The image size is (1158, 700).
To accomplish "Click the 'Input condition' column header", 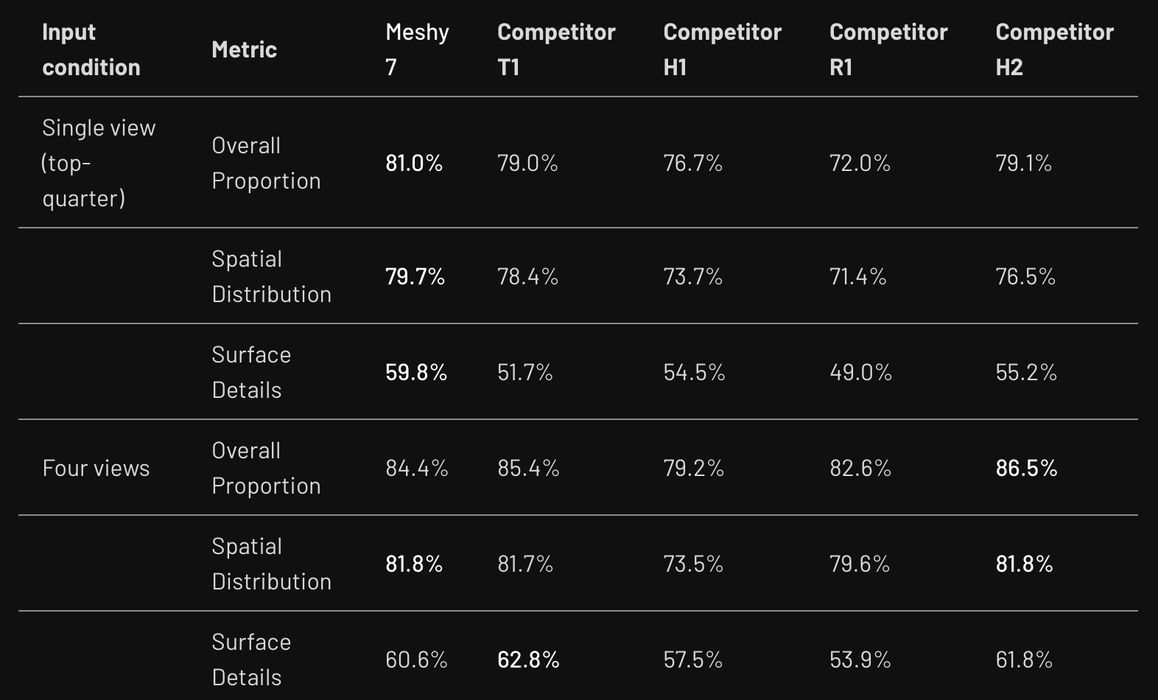I will coord(91,49).
